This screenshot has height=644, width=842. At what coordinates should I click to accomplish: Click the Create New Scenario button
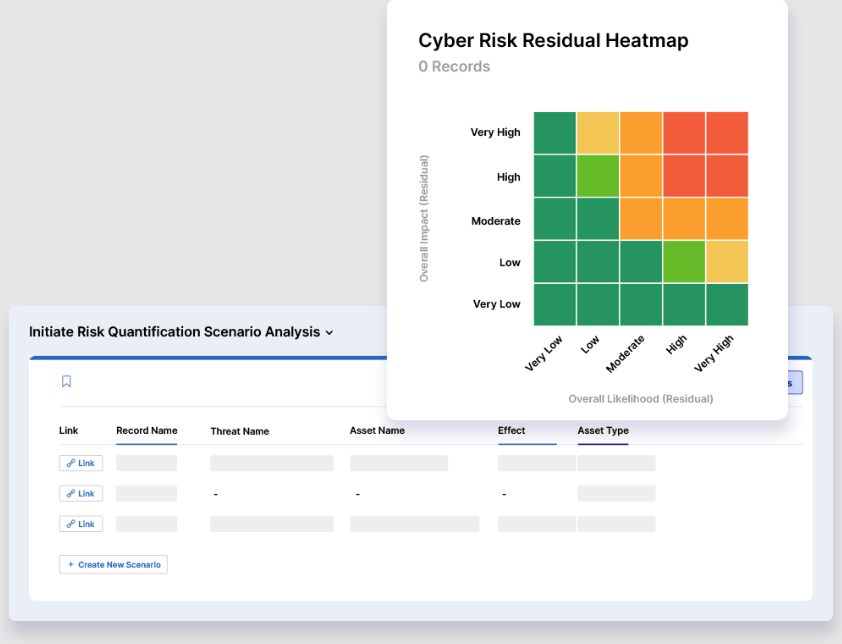click(113, 564)
